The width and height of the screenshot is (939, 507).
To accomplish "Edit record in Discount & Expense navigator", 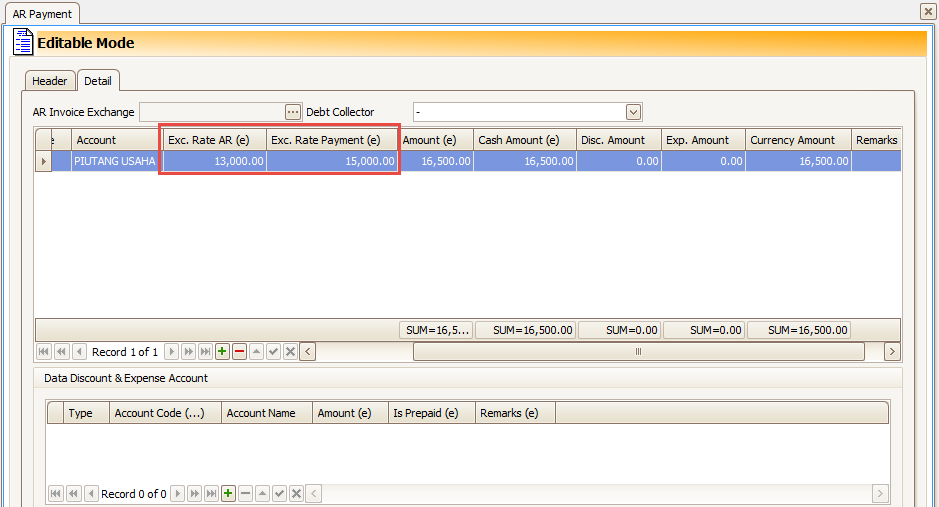I will point(262,493).
